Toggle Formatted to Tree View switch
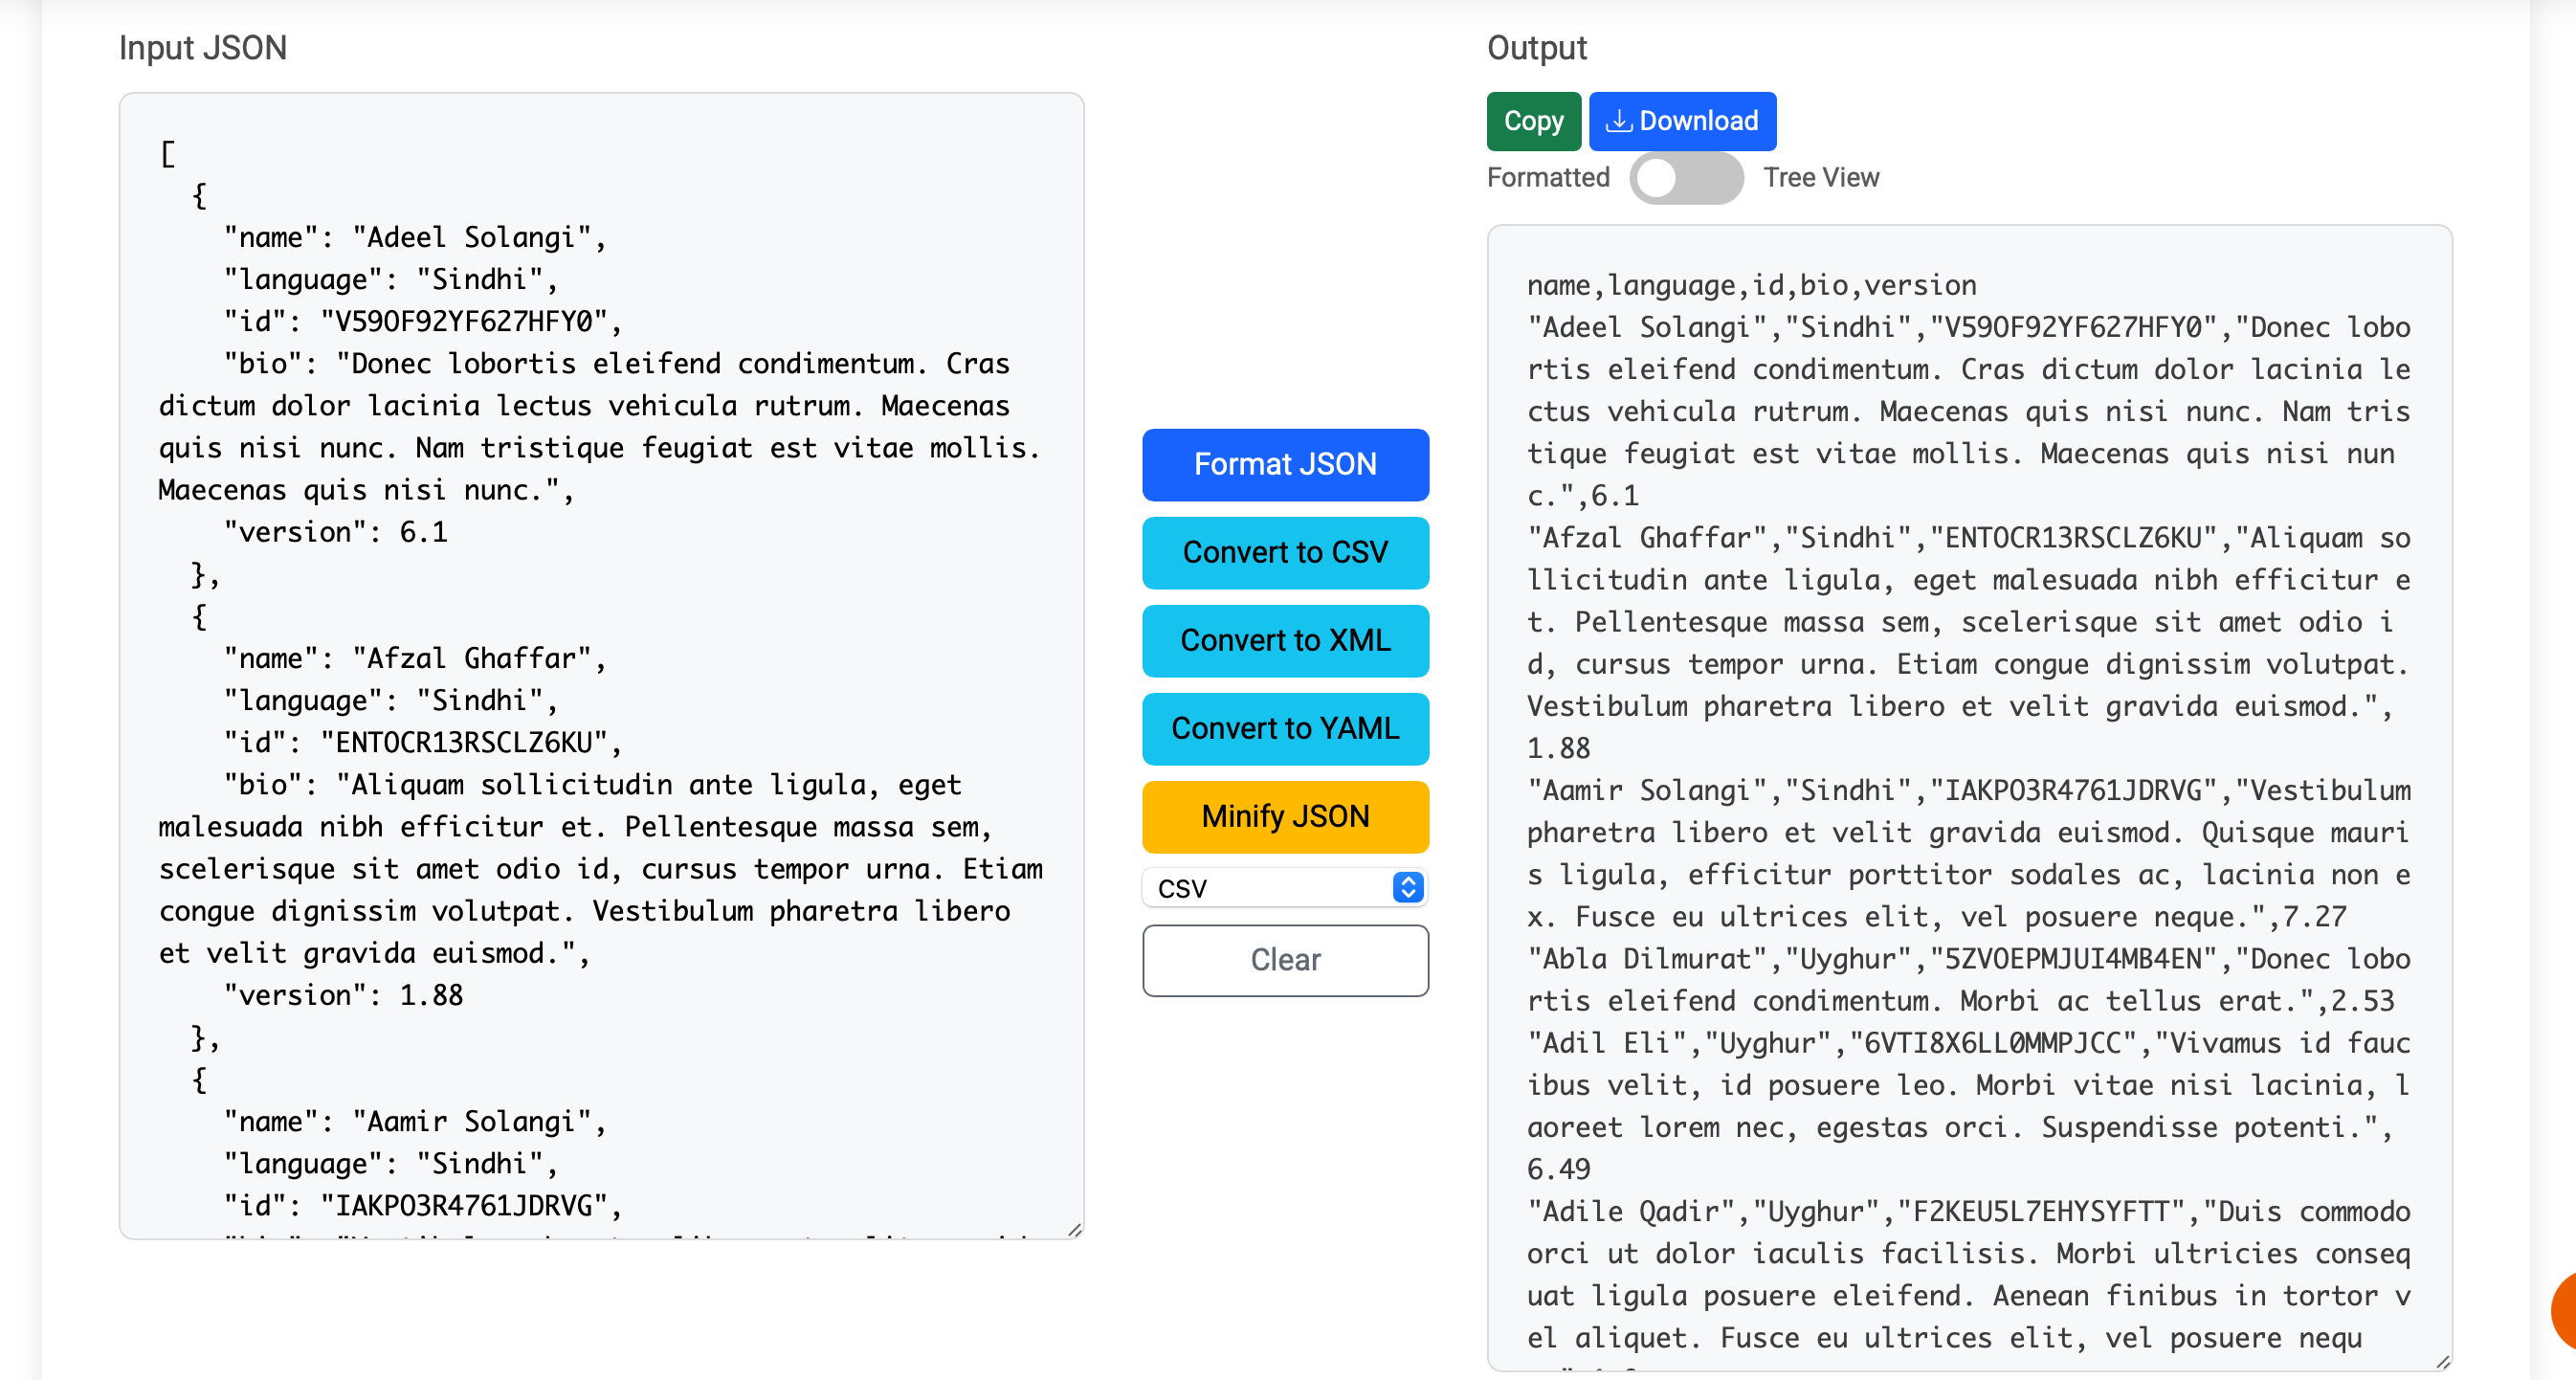This screenshot has width=2576, height=1380. [1685, 178]
